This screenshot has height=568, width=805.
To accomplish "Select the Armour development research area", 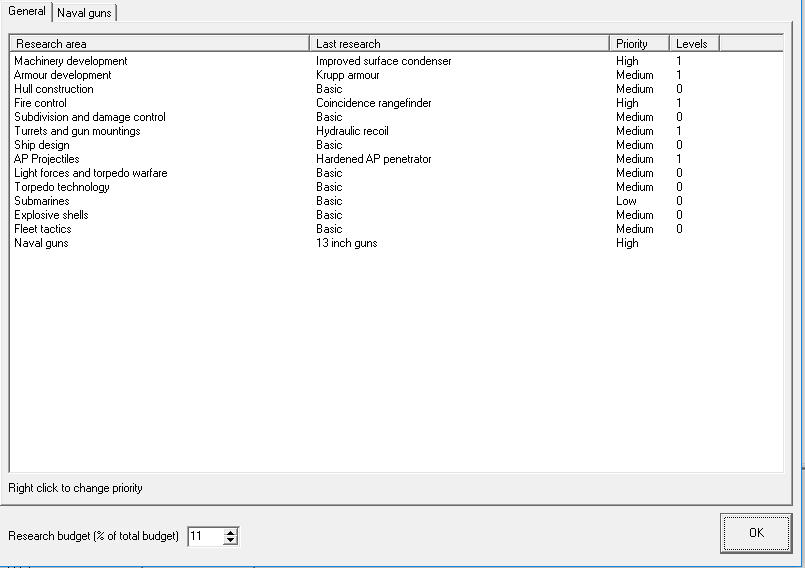I will pyautogui.click(x=63, y=75).
